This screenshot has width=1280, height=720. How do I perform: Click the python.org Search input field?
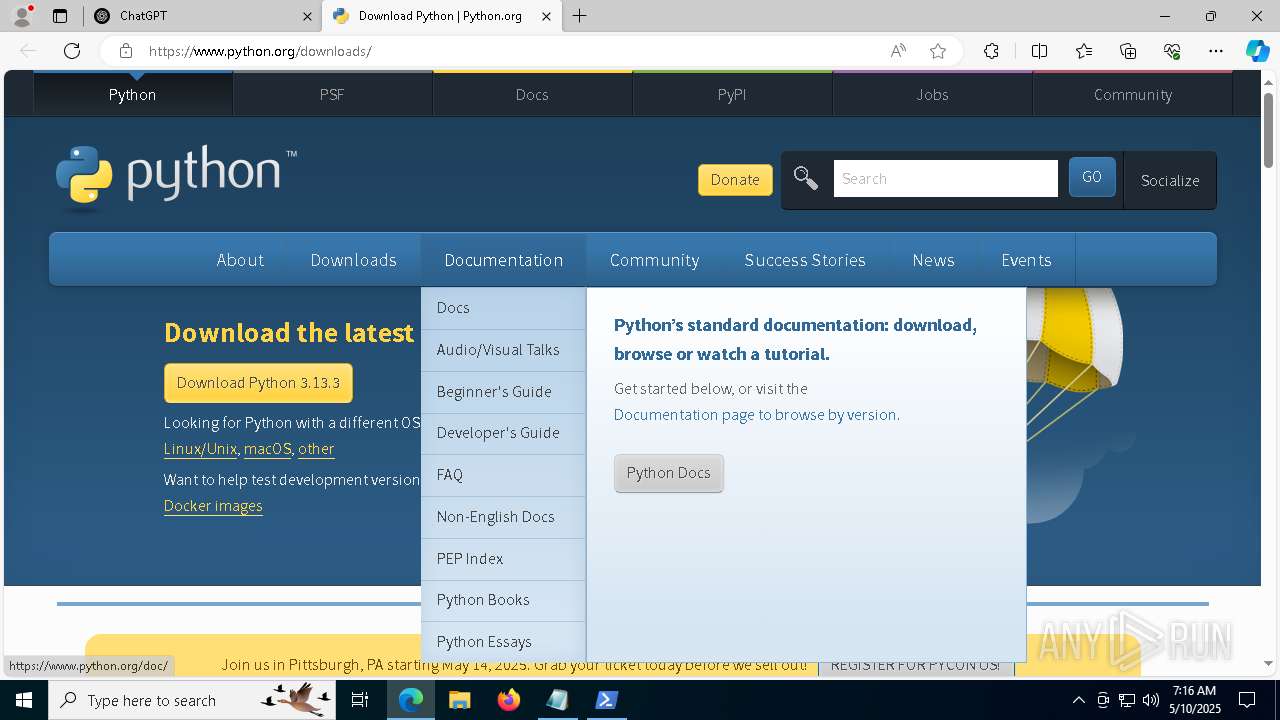click(x=945, y=179)
